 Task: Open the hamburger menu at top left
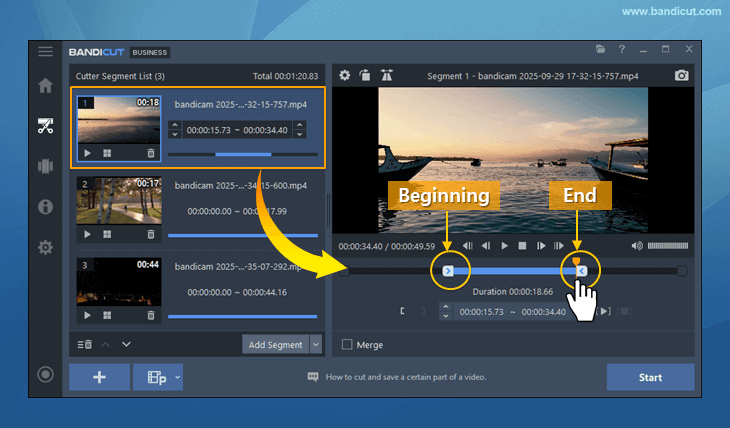pyautogui.click(x=45, y=51)
